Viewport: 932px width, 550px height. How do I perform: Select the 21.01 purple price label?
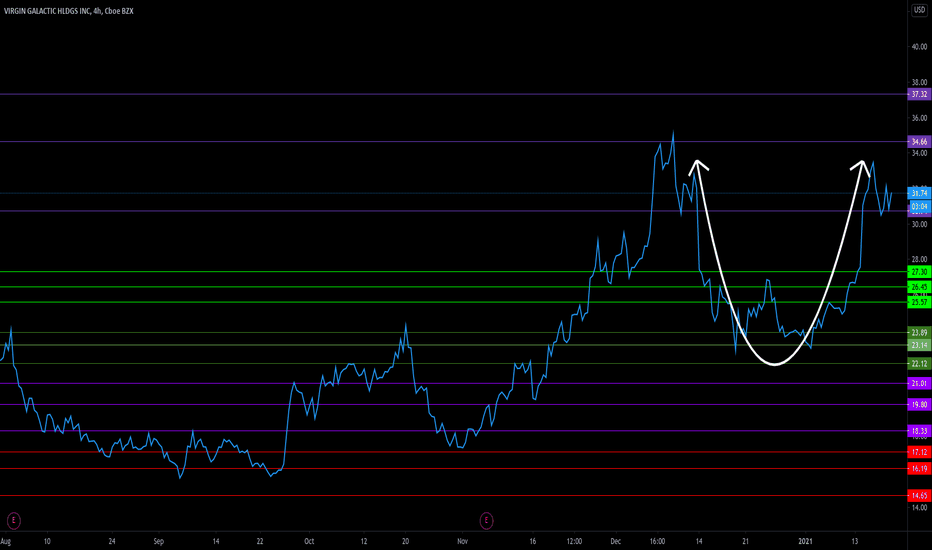919,384
